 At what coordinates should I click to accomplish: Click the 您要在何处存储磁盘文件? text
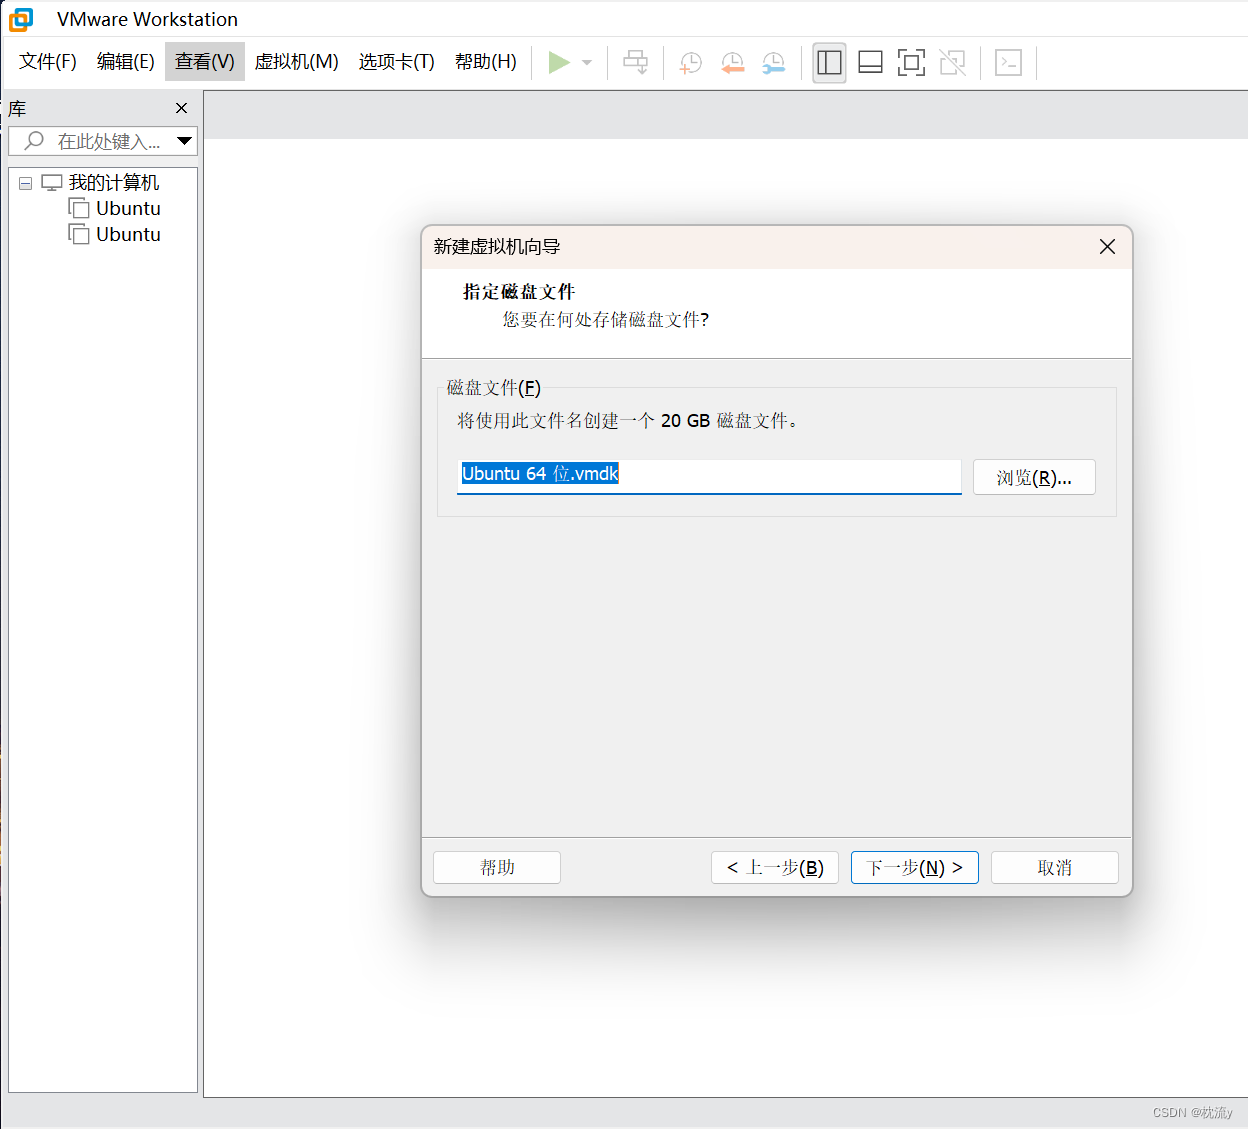[x=606, y=320]
